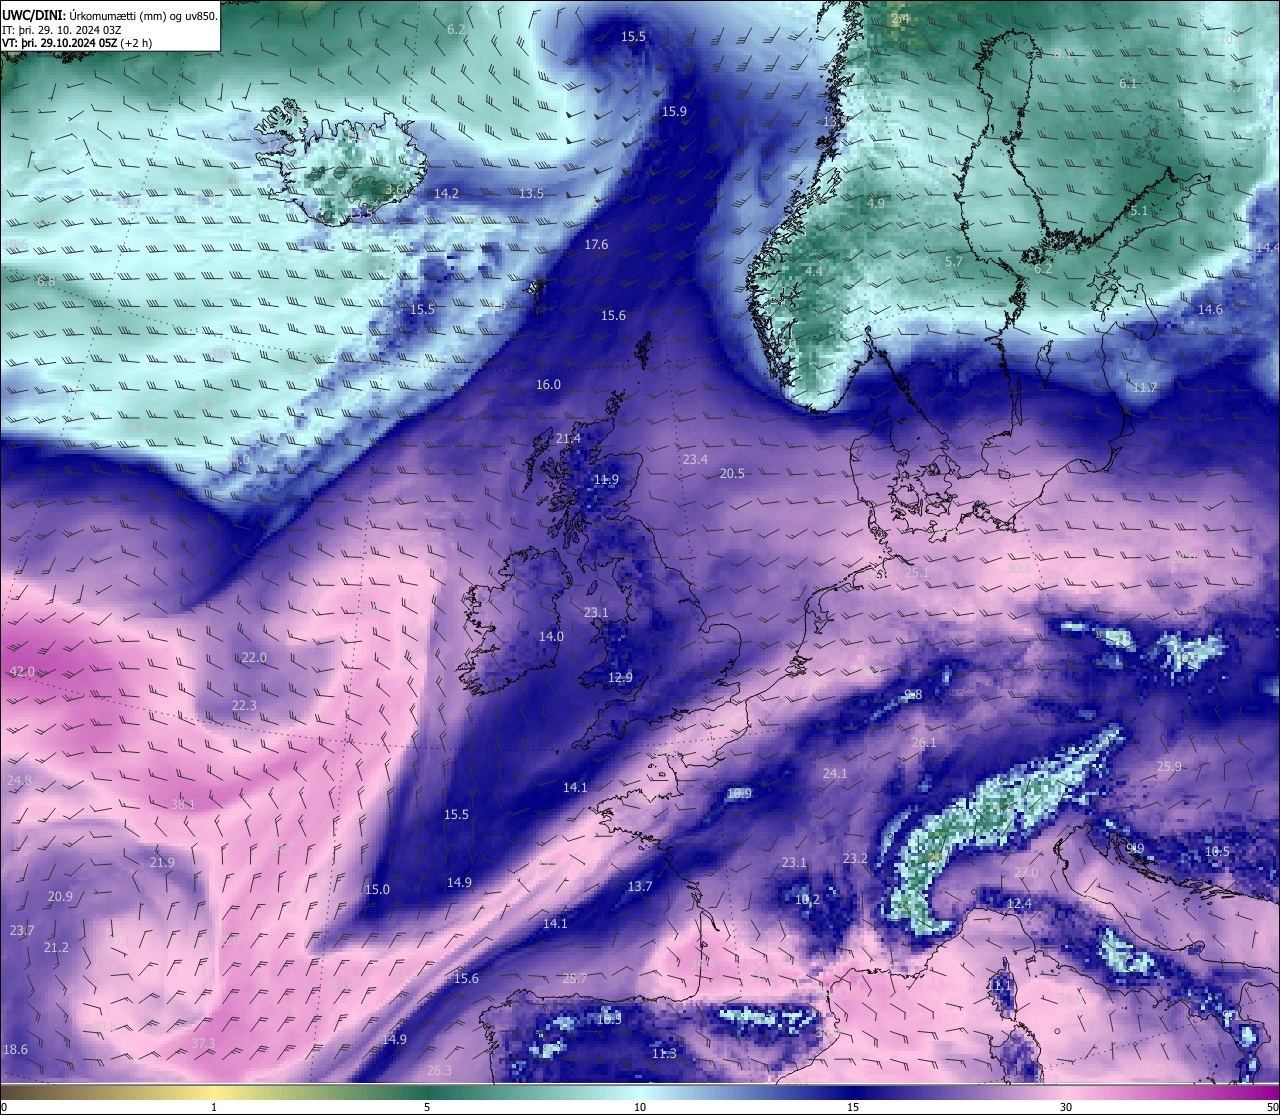Click the legend label 1 on the colour scale
This screenshot has width=1280, height=1115.
(214, 1107)
